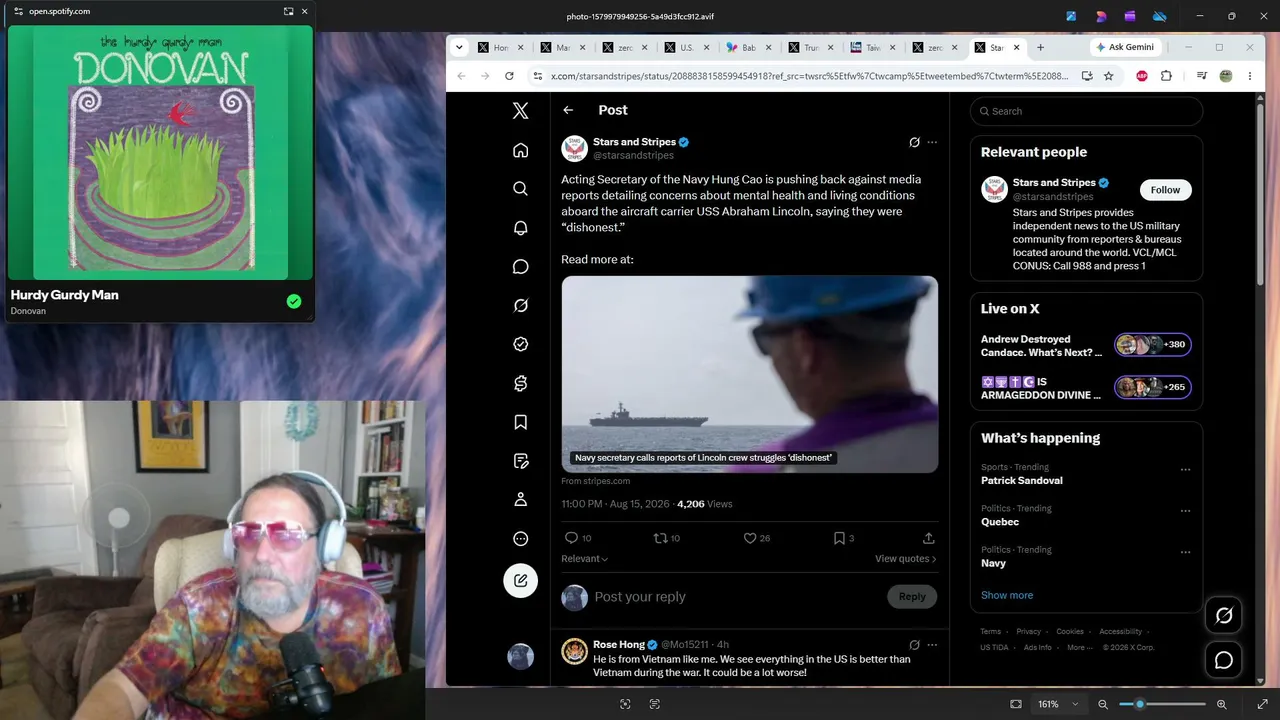The width and height of the screenshot is (1280, 720).
Task: Open Bookmarks in X sidebar
Action: click(520, 422)
